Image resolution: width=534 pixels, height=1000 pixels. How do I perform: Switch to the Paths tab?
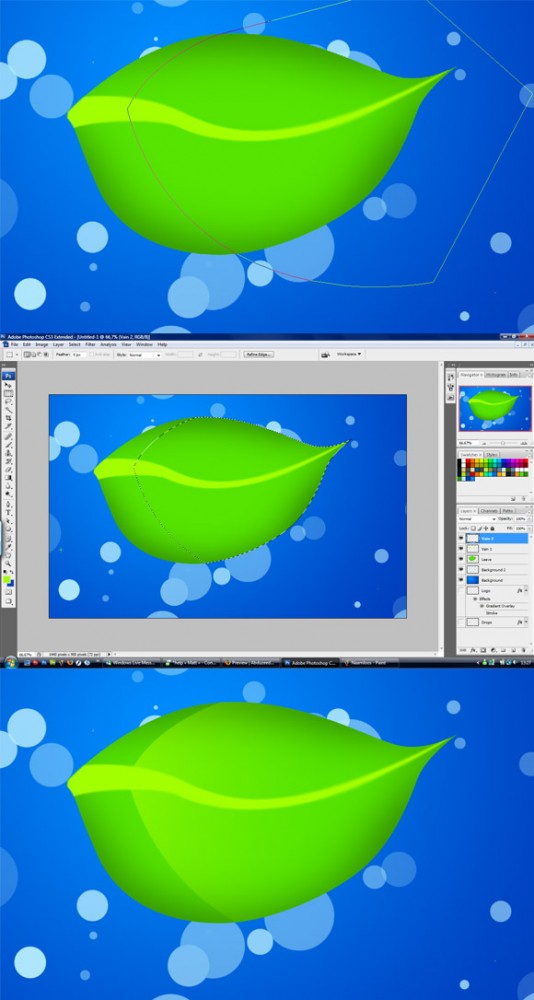[508, 511]
